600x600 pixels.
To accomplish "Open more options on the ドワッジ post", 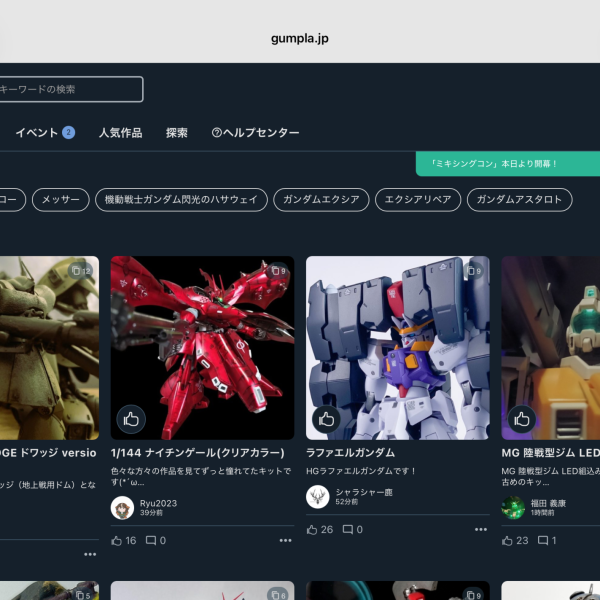I will click(x=90, y=554).
